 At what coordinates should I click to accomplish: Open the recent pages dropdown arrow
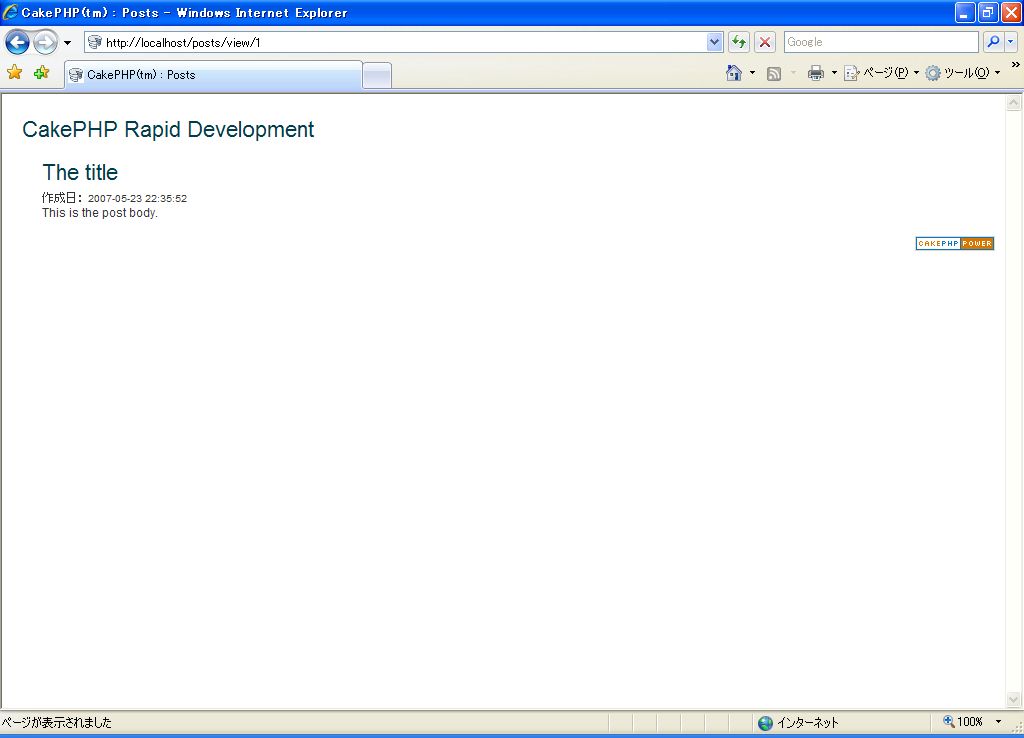pos(67,43)
